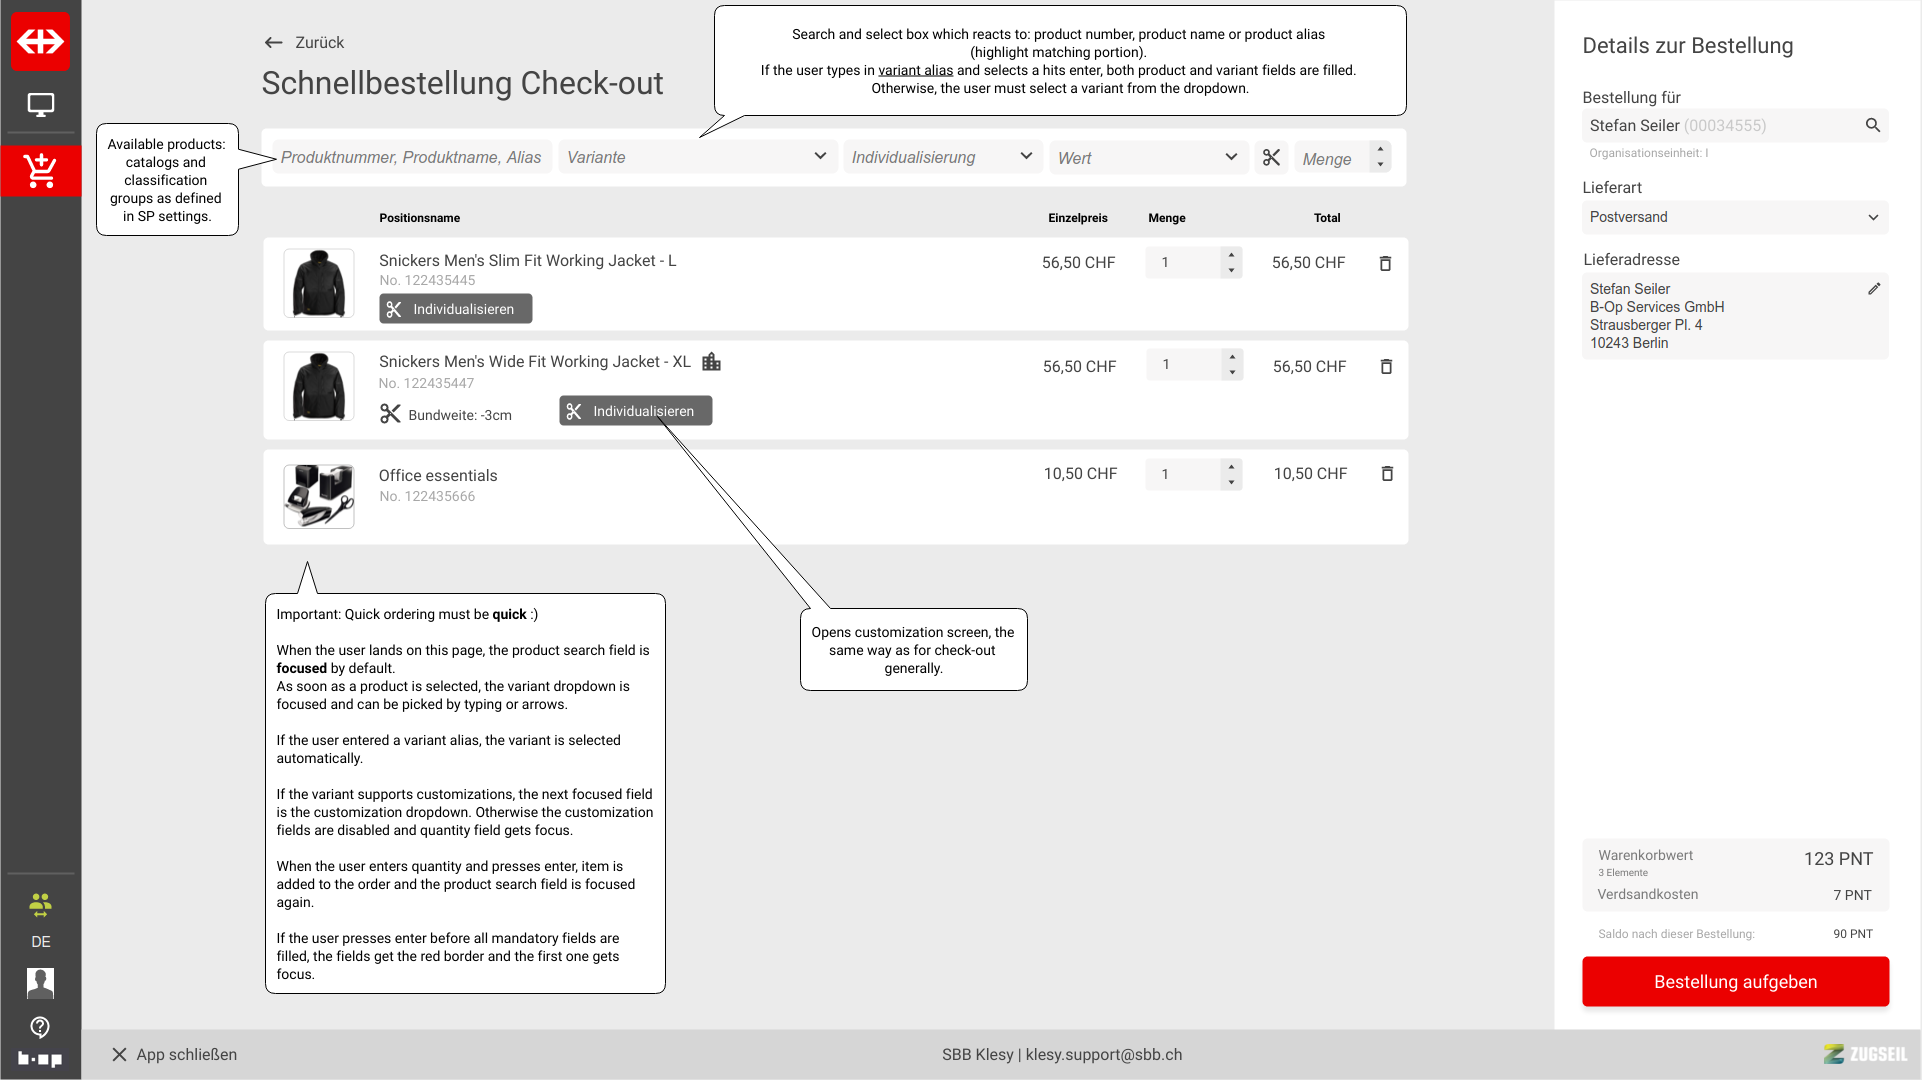Open the monitor screen sidebar icon
The width and height of the screenshot is (1922, 1080).
[x=41, y=105]
